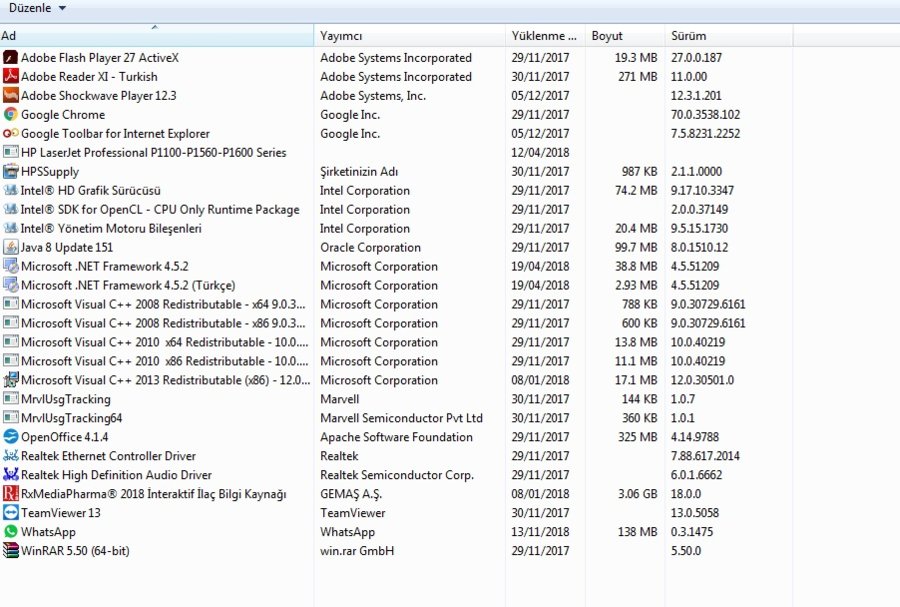900x607 pixels.
Task: Select the Google Chrome program name
Action: tap(63, 115)
